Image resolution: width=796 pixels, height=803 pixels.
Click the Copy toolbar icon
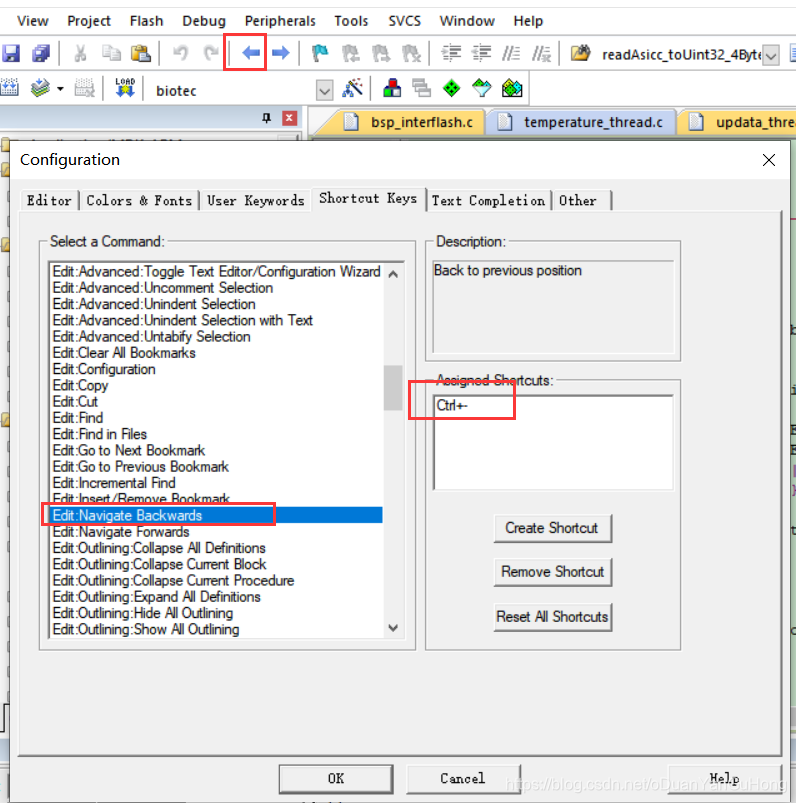tap(111, 53)
